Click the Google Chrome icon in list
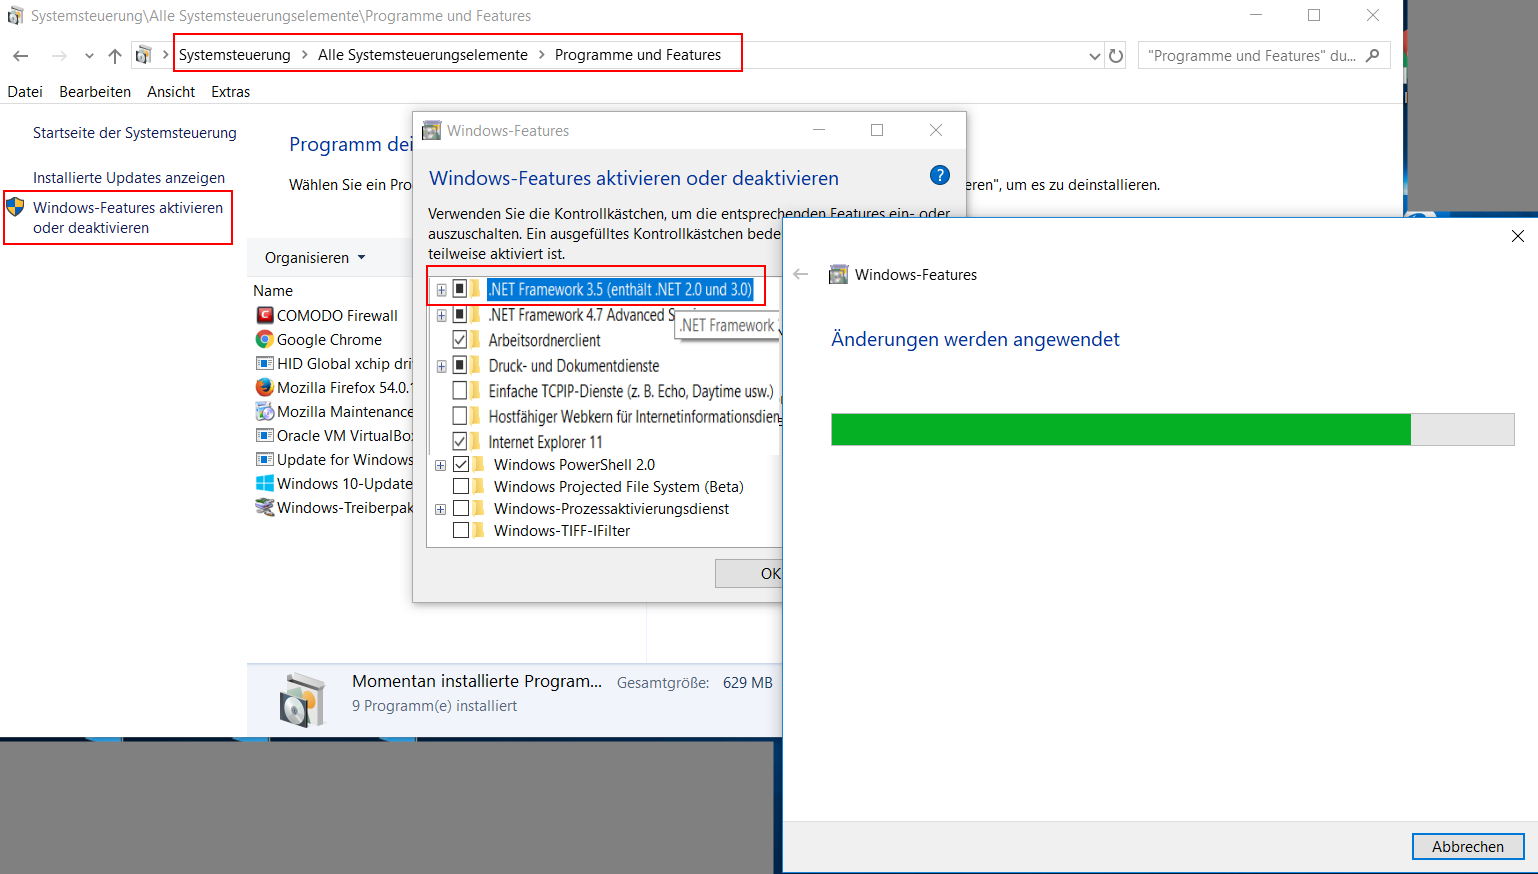1538x874 pixels. (265, 339)
